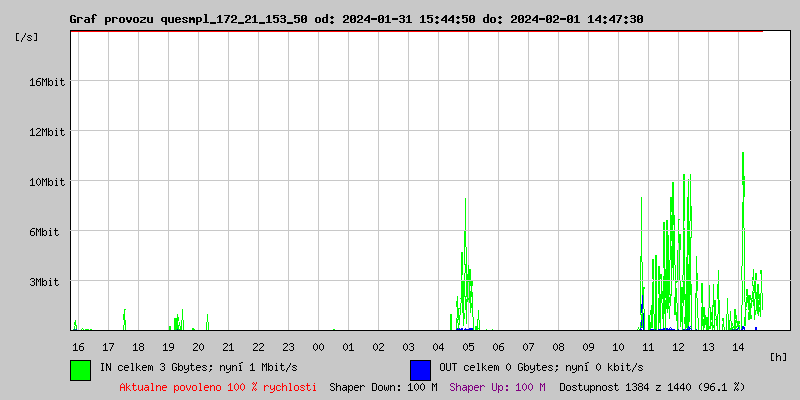800x400 pixels.
Task: Select the 'OUT celkem 0 Gbytes' legend text
Action: [539, 367]
